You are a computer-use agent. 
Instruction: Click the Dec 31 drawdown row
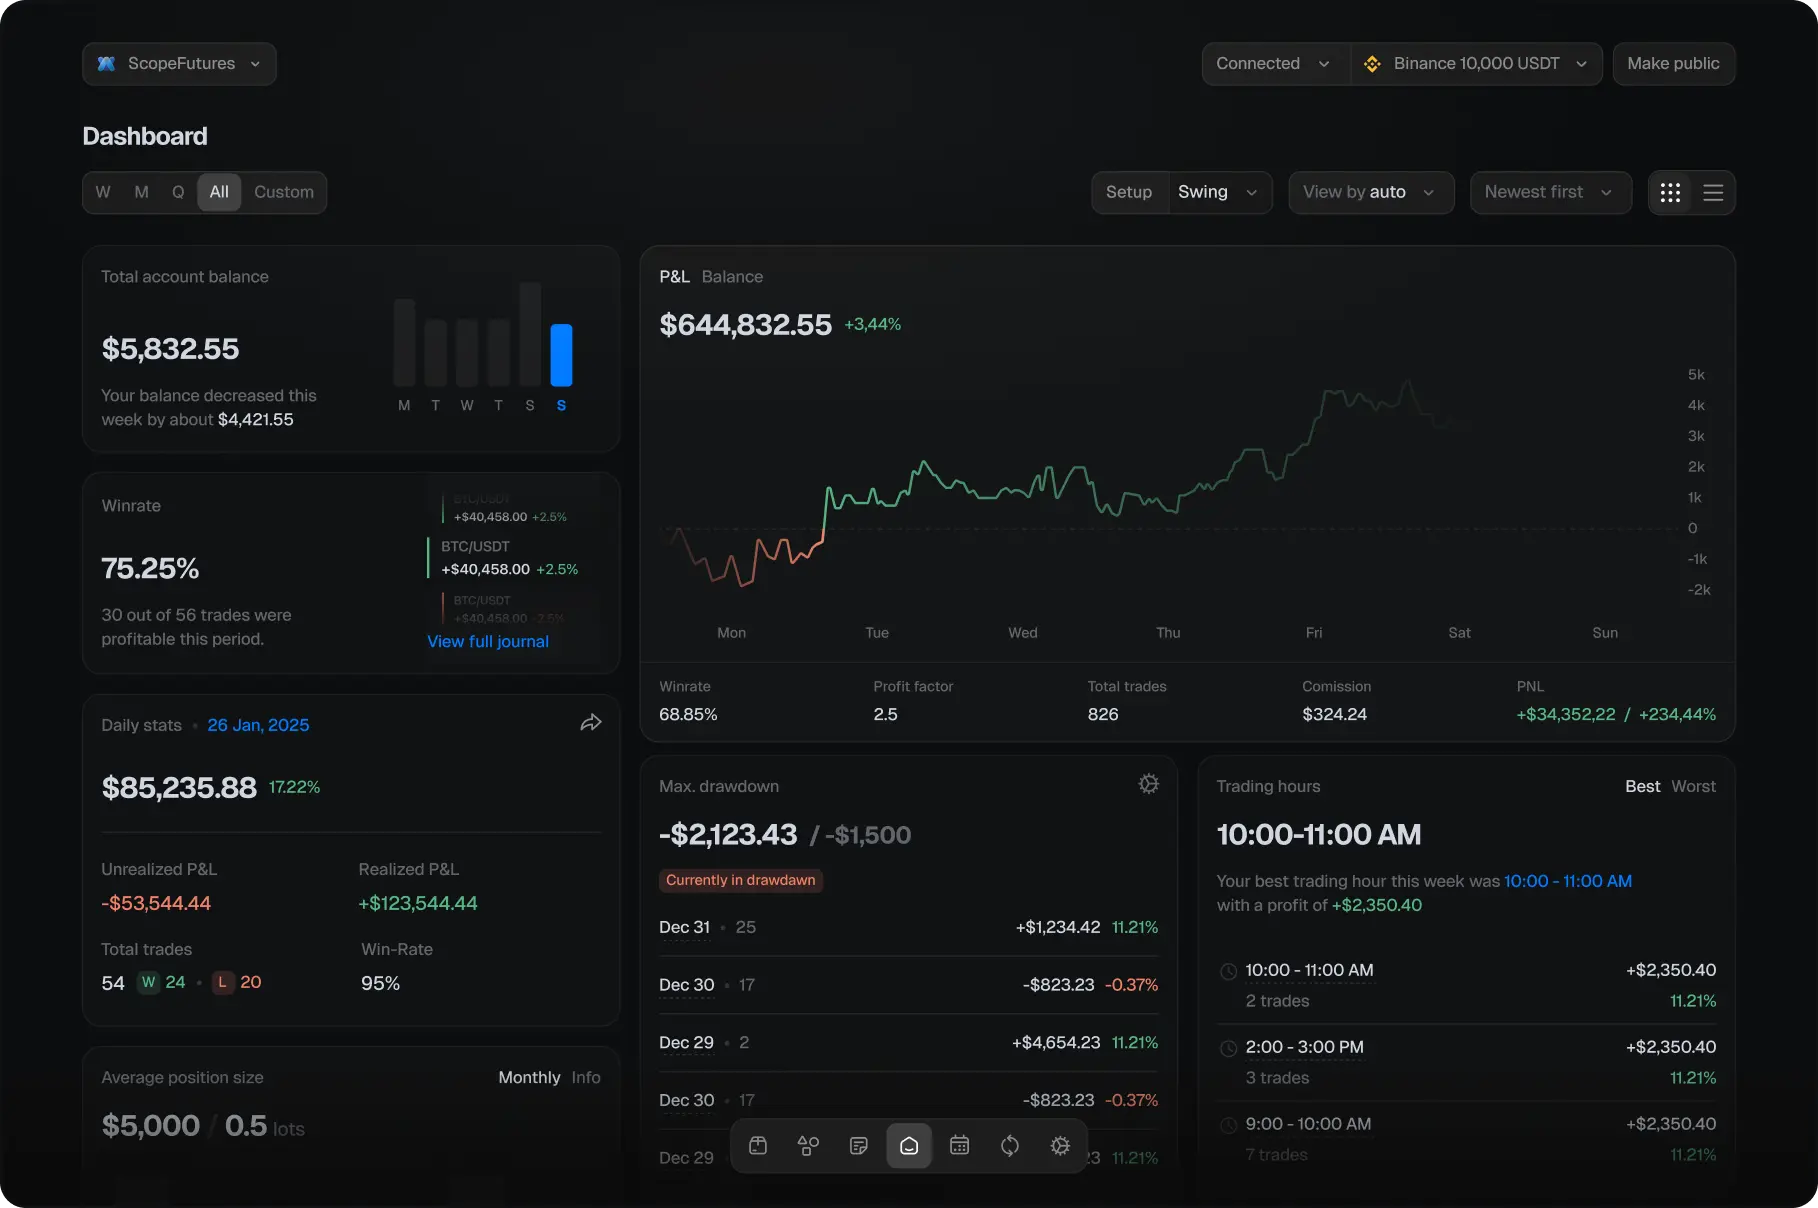point(908,927)
